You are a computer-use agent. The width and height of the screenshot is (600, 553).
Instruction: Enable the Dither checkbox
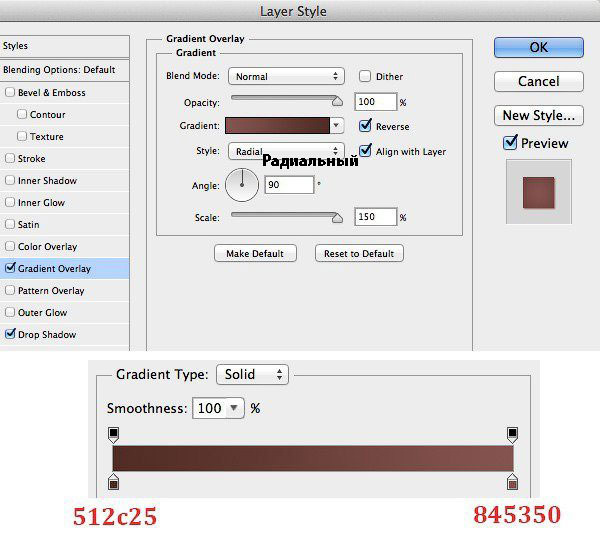pyautogui.click(x=365, y=76)
